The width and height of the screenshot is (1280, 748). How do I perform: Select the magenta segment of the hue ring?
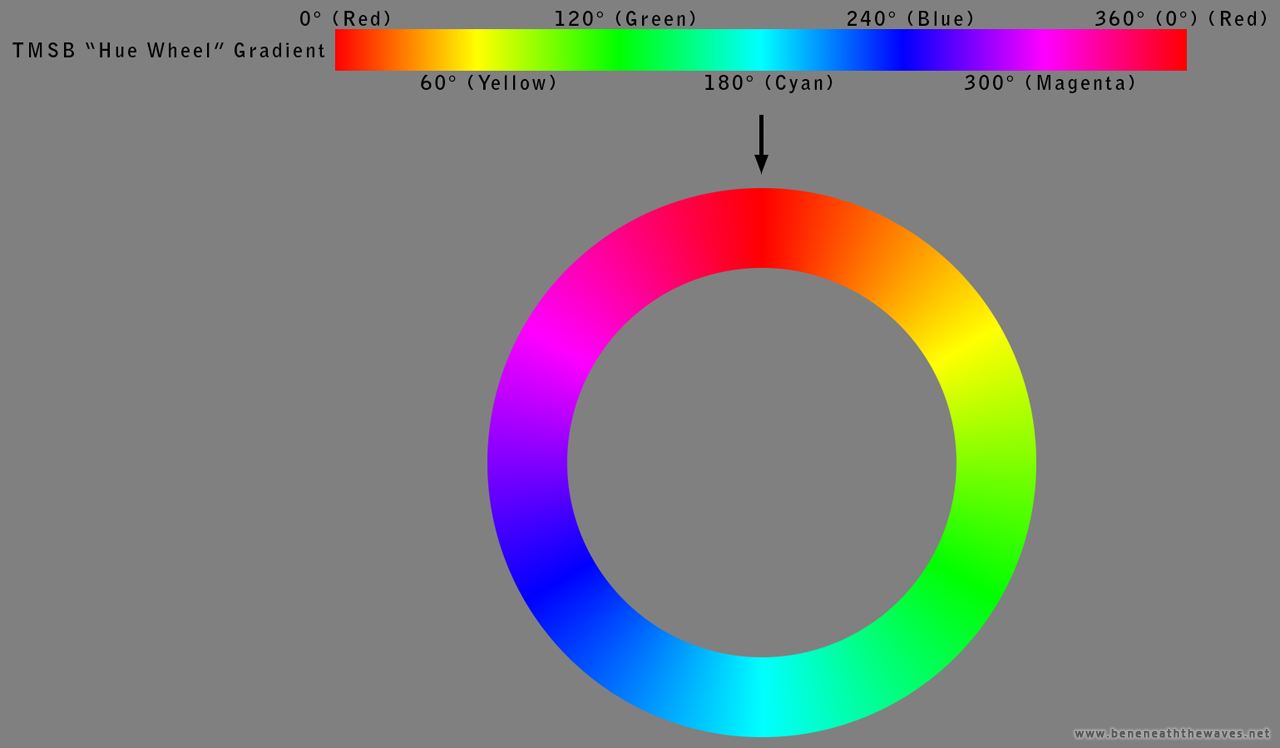(559, 345)
